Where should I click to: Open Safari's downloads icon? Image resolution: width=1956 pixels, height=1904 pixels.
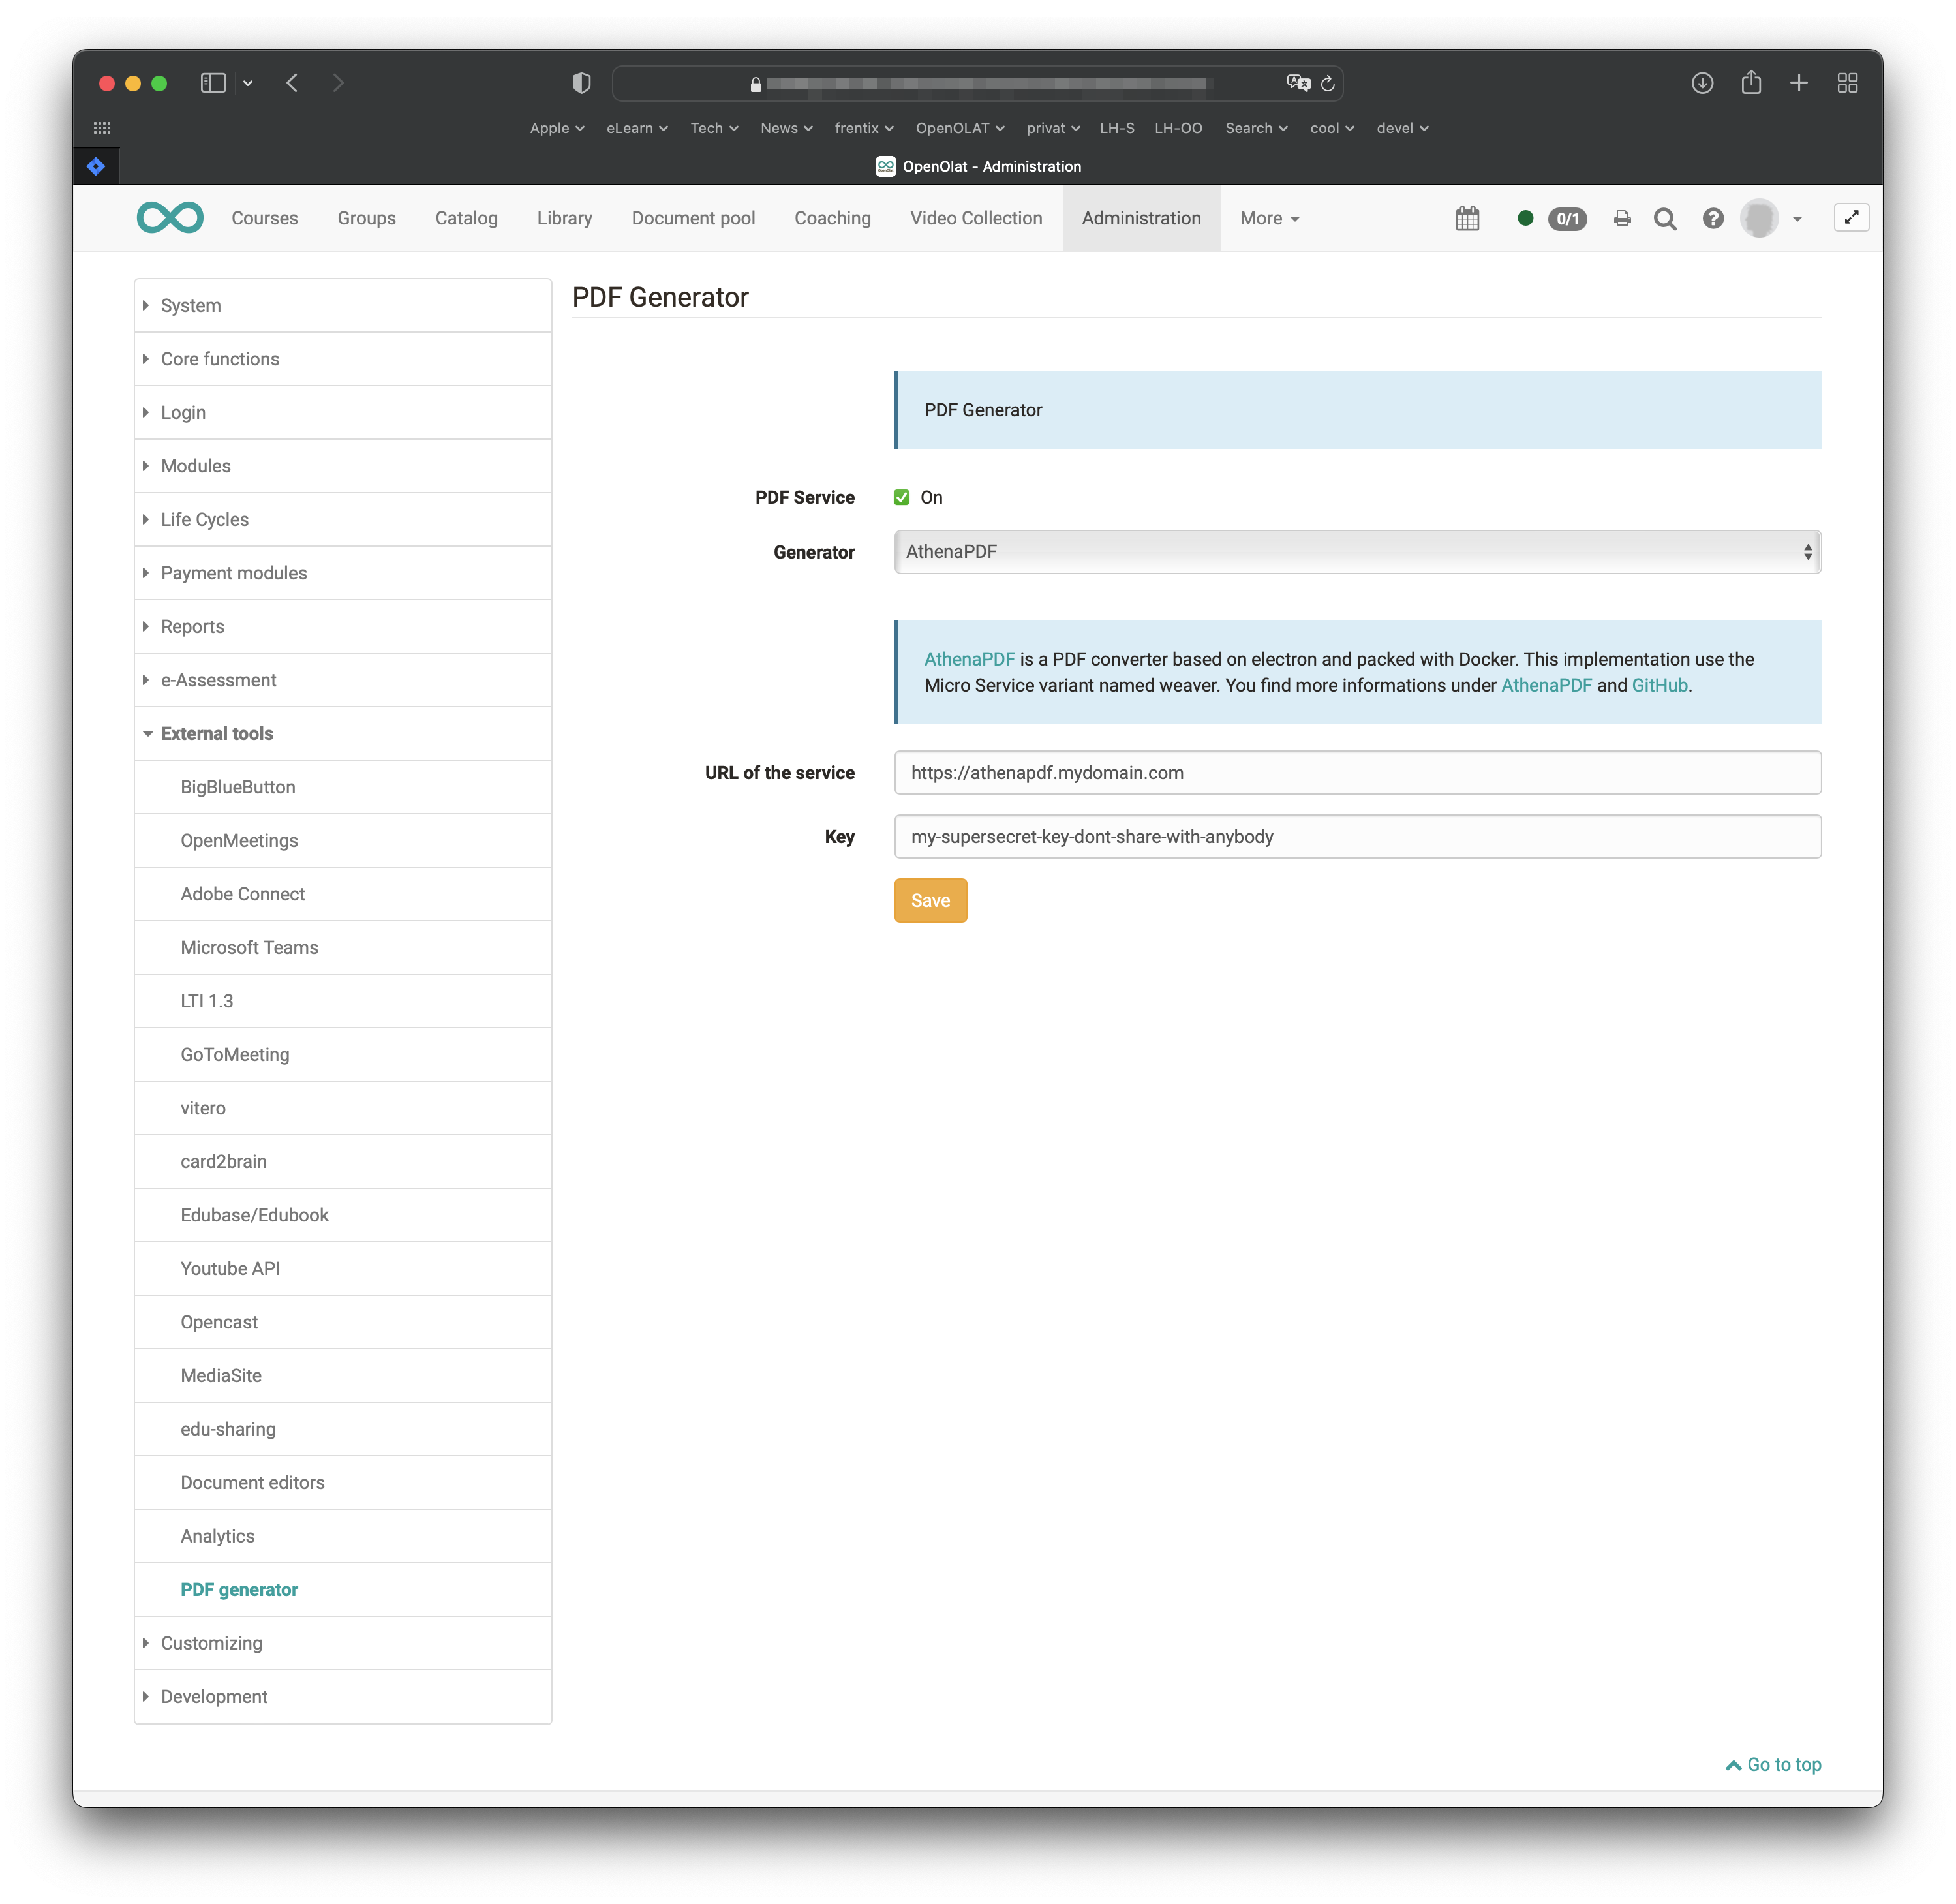click(1702, 83)
